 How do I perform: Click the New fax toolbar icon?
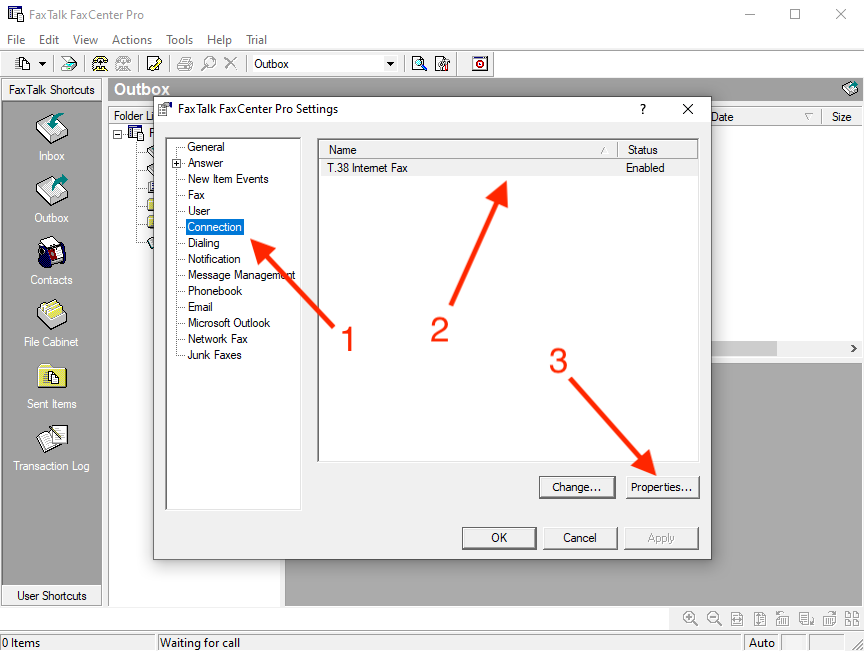coord(22,64)
